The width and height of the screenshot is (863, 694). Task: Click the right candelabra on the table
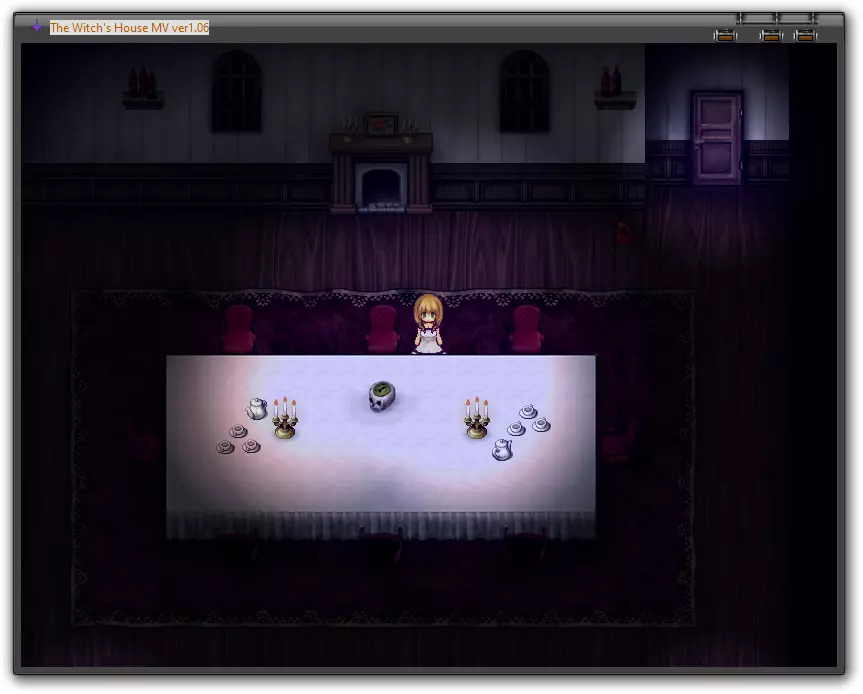tap(477, 418)
